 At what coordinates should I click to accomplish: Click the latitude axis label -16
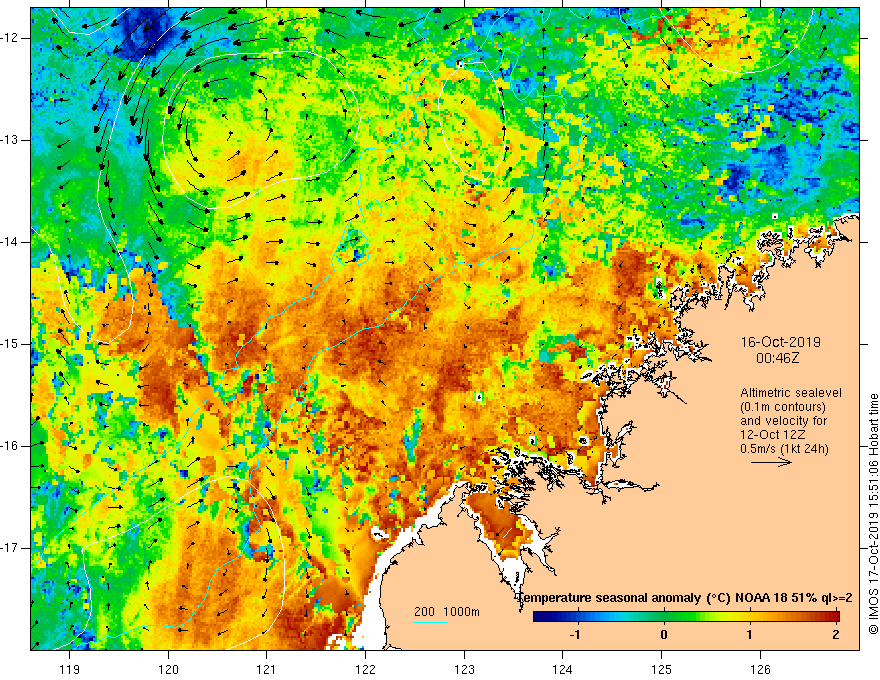pos(10,446)
